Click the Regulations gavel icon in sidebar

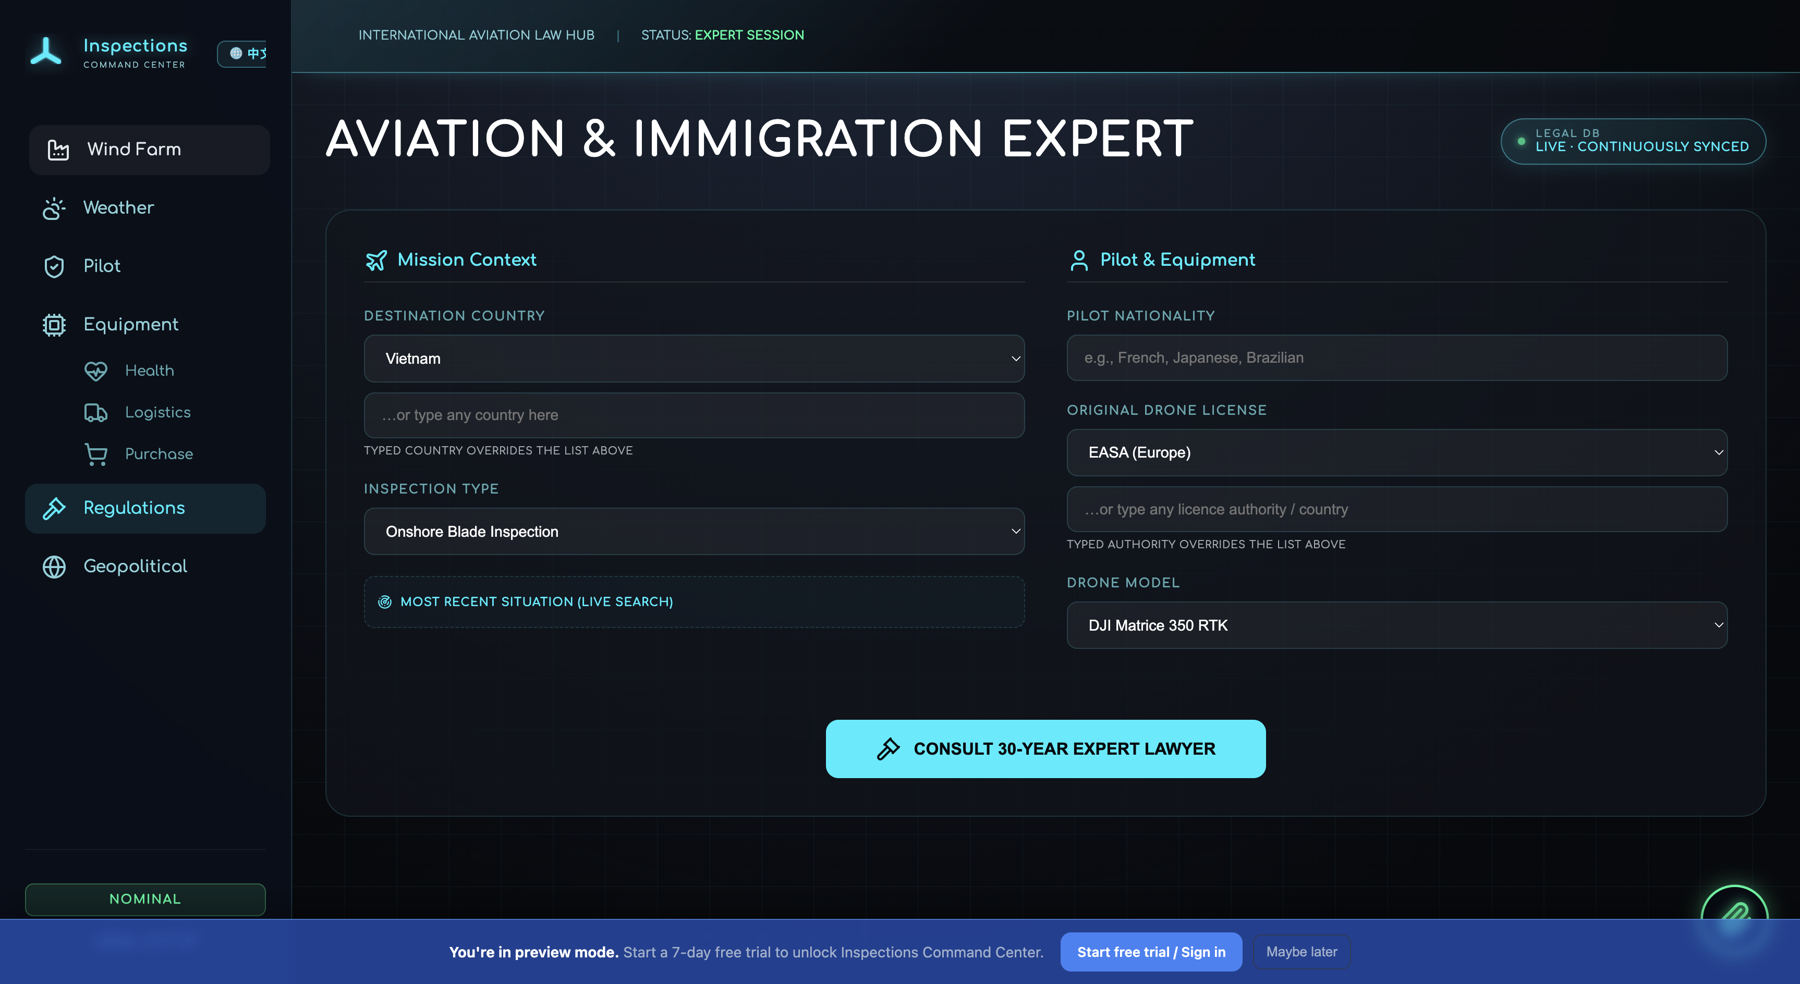(x=54, y=508)
